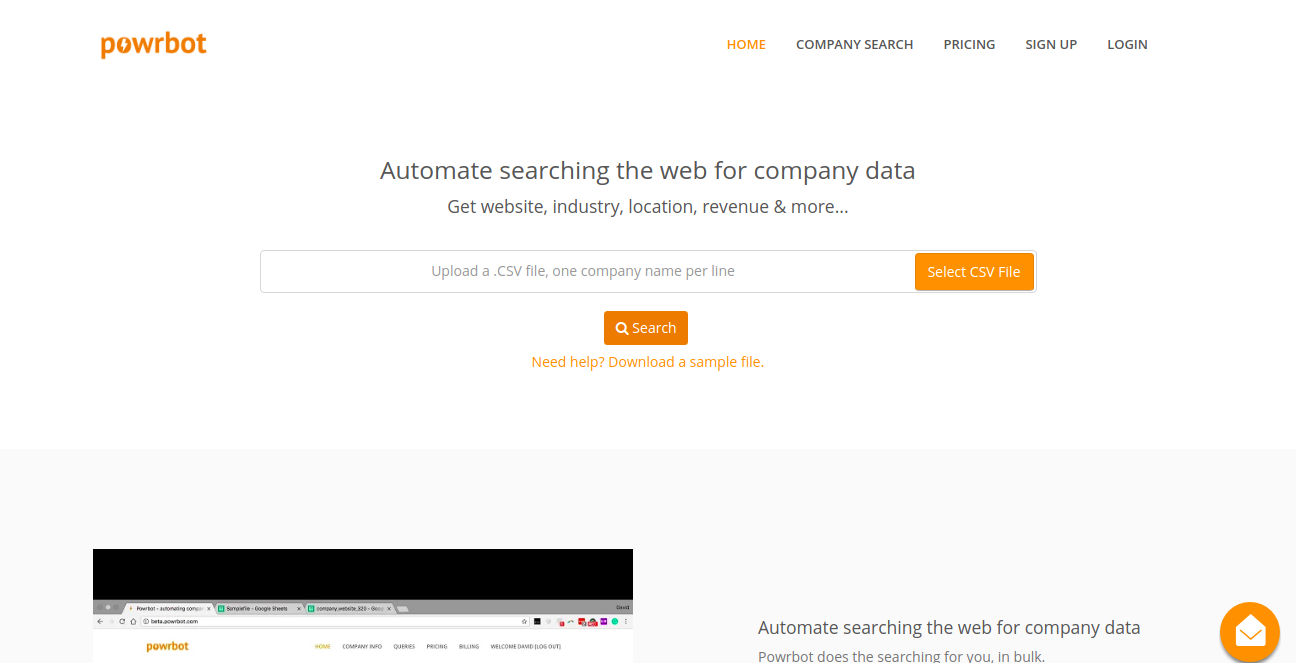Open the PRICING menu item
This screenshot has height=663, width=1296.
pyautogui.click(x=969, y=44)
